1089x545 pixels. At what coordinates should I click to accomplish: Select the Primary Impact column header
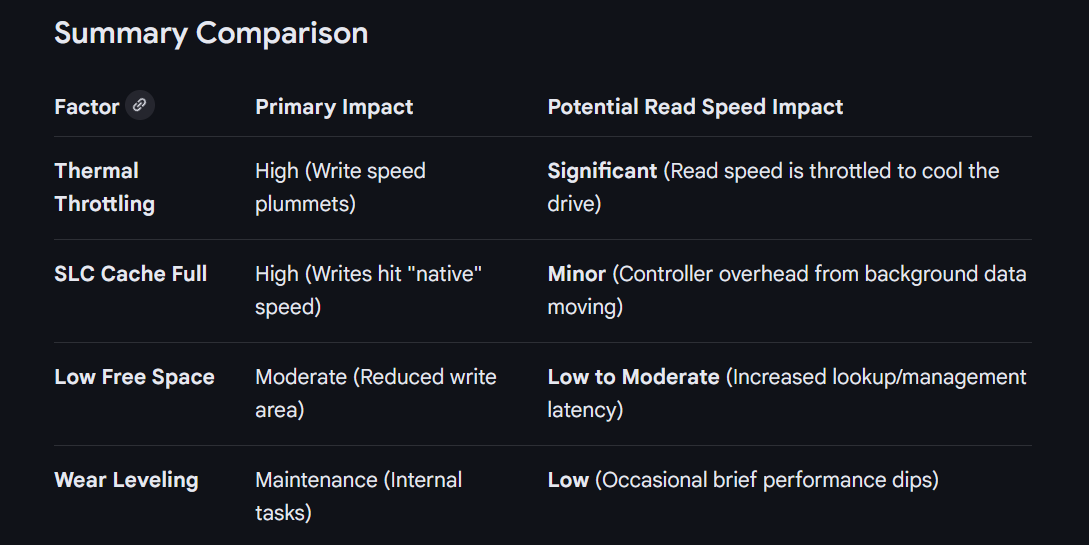334,107
